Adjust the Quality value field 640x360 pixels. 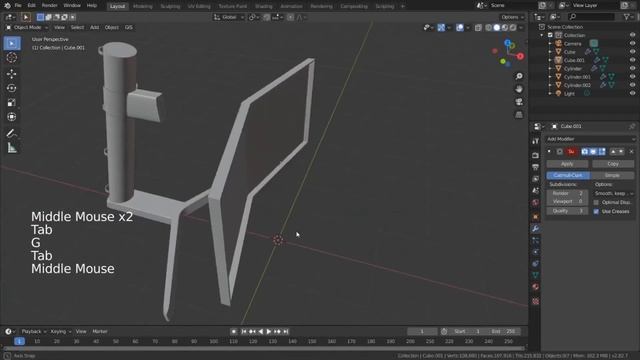567,211
